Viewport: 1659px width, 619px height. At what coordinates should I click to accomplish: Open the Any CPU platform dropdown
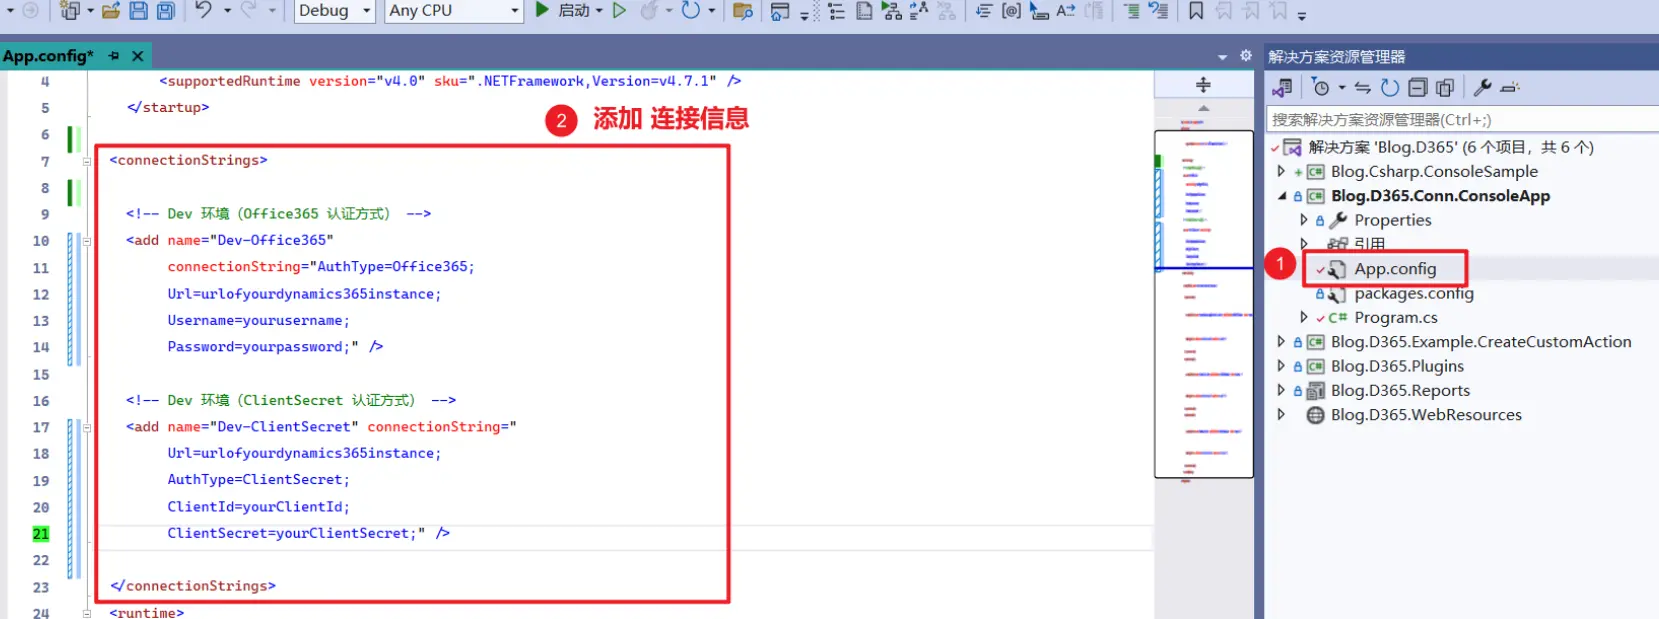click(x=454, y=11)
